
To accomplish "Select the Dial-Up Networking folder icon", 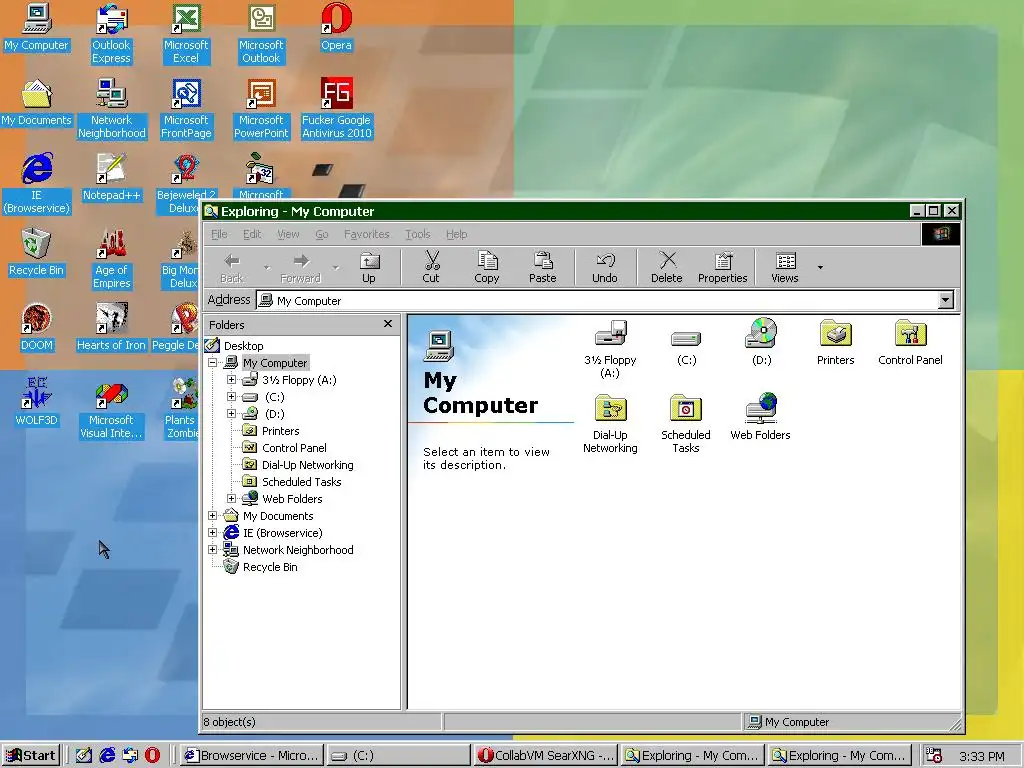I will pos(610,409).
